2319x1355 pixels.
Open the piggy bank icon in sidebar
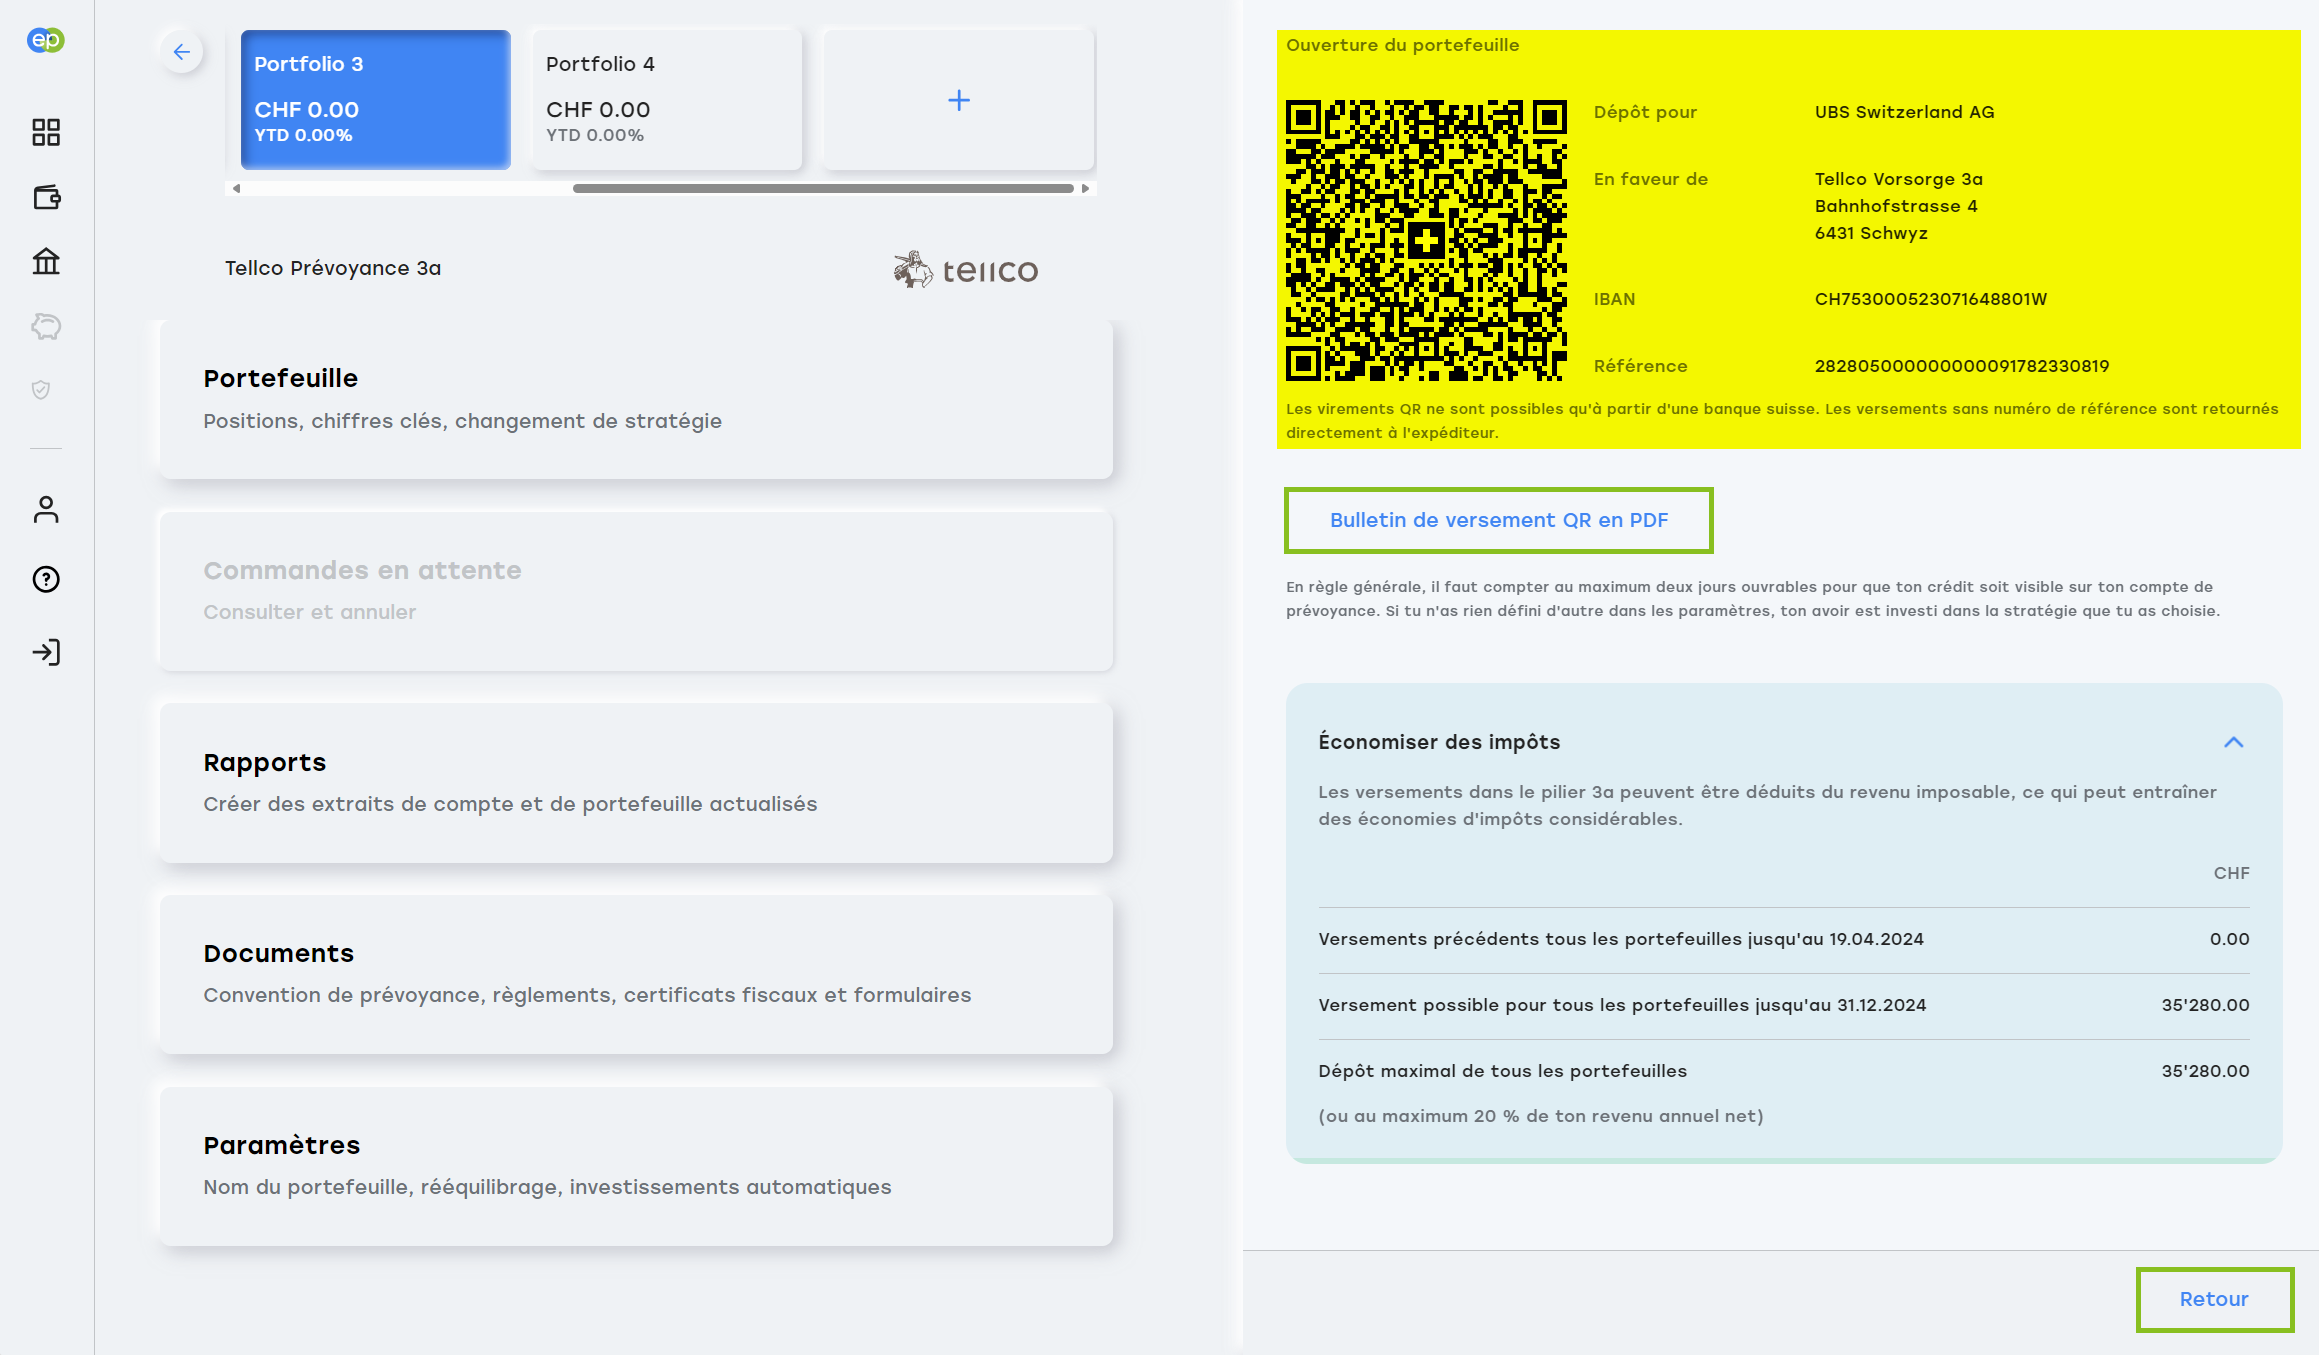(46, 326)
